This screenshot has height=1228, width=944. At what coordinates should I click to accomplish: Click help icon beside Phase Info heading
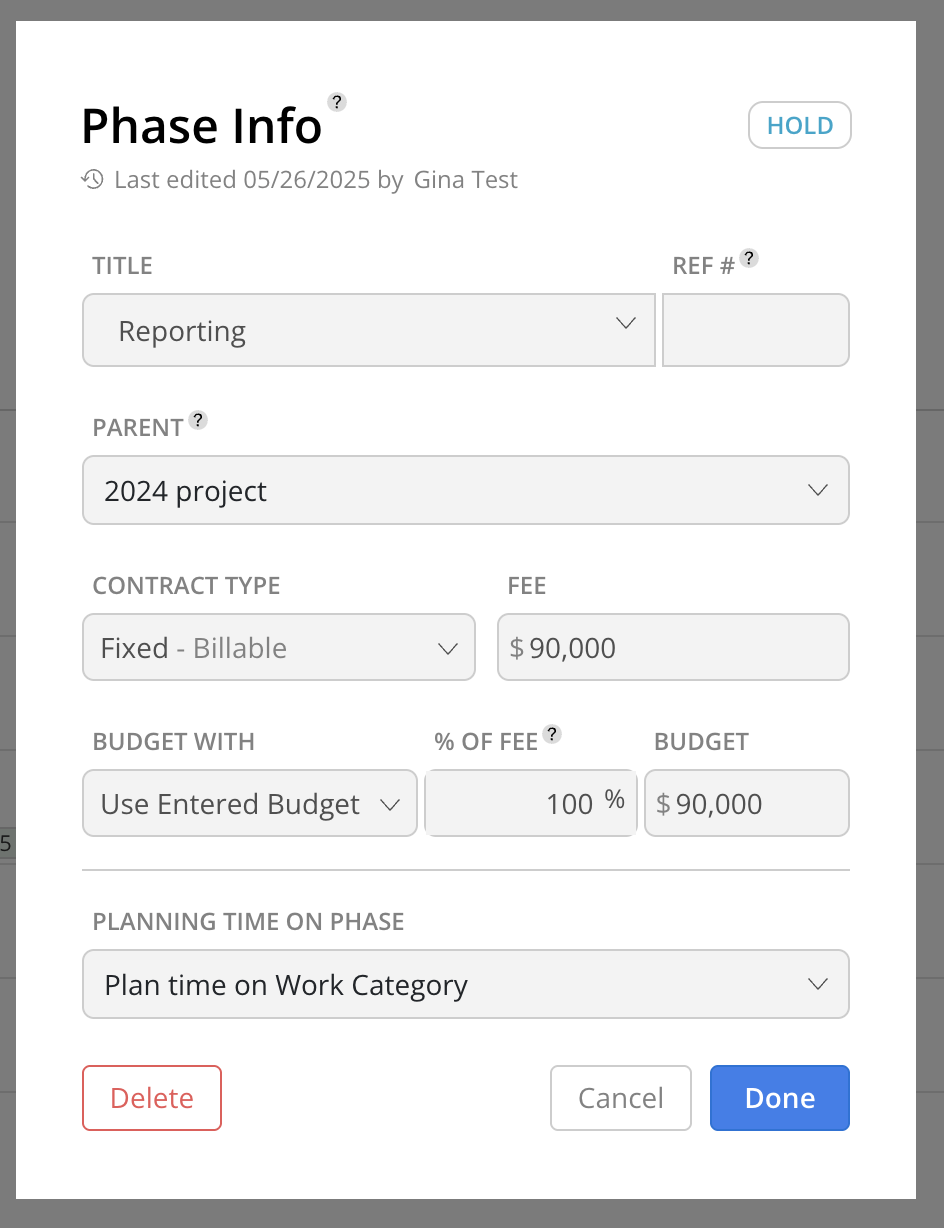pyautogui.click(x=337, y=101)
